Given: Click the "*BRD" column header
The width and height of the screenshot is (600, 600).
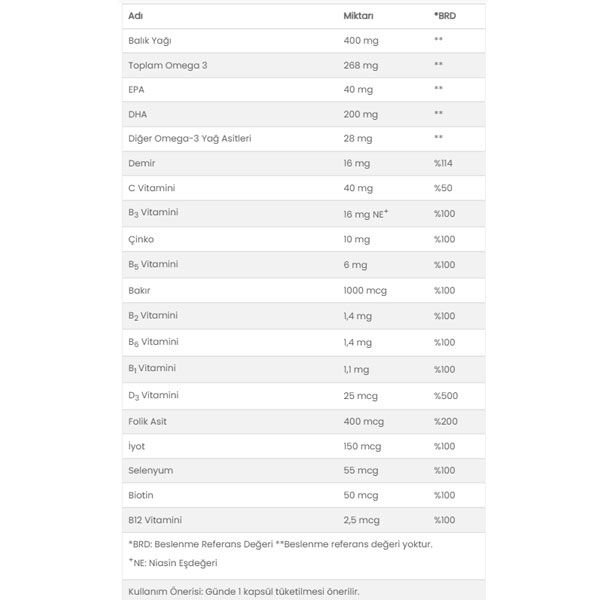Looking at the screenshot, I should click(x=444, y=16).
